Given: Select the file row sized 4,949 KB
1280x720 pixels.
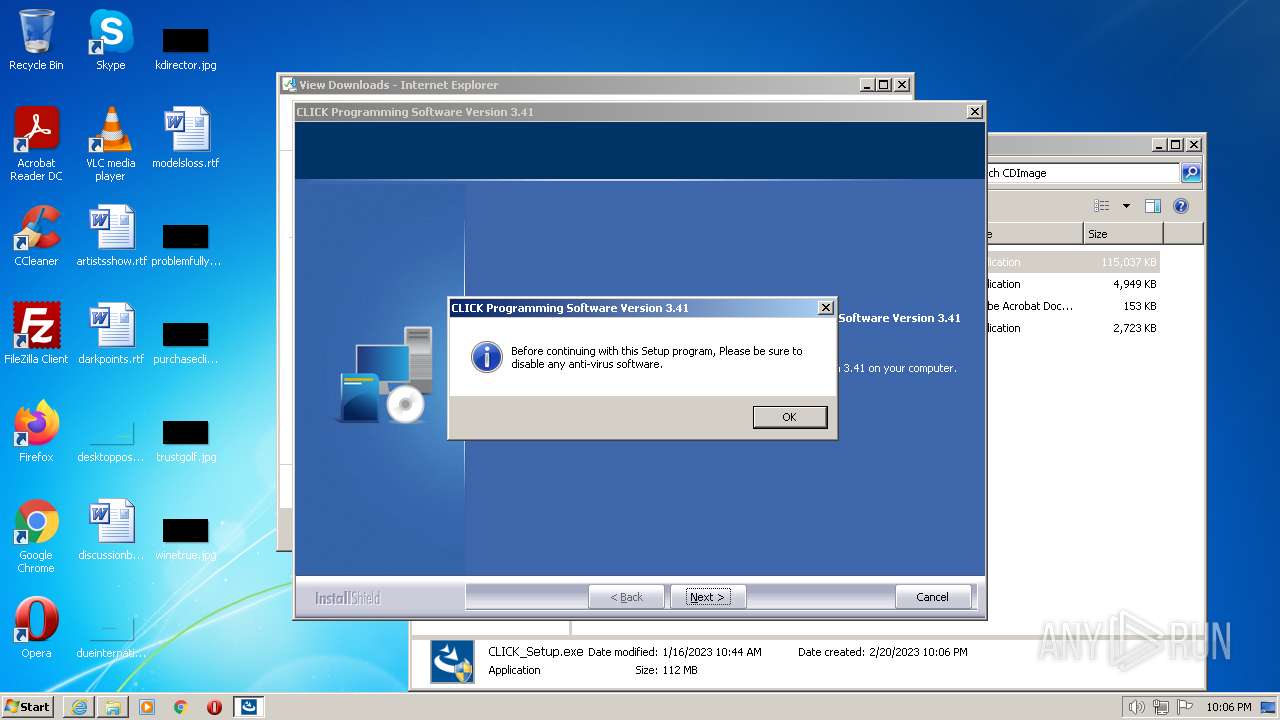Looking at the screenshot, I should tap(1072, 284).
